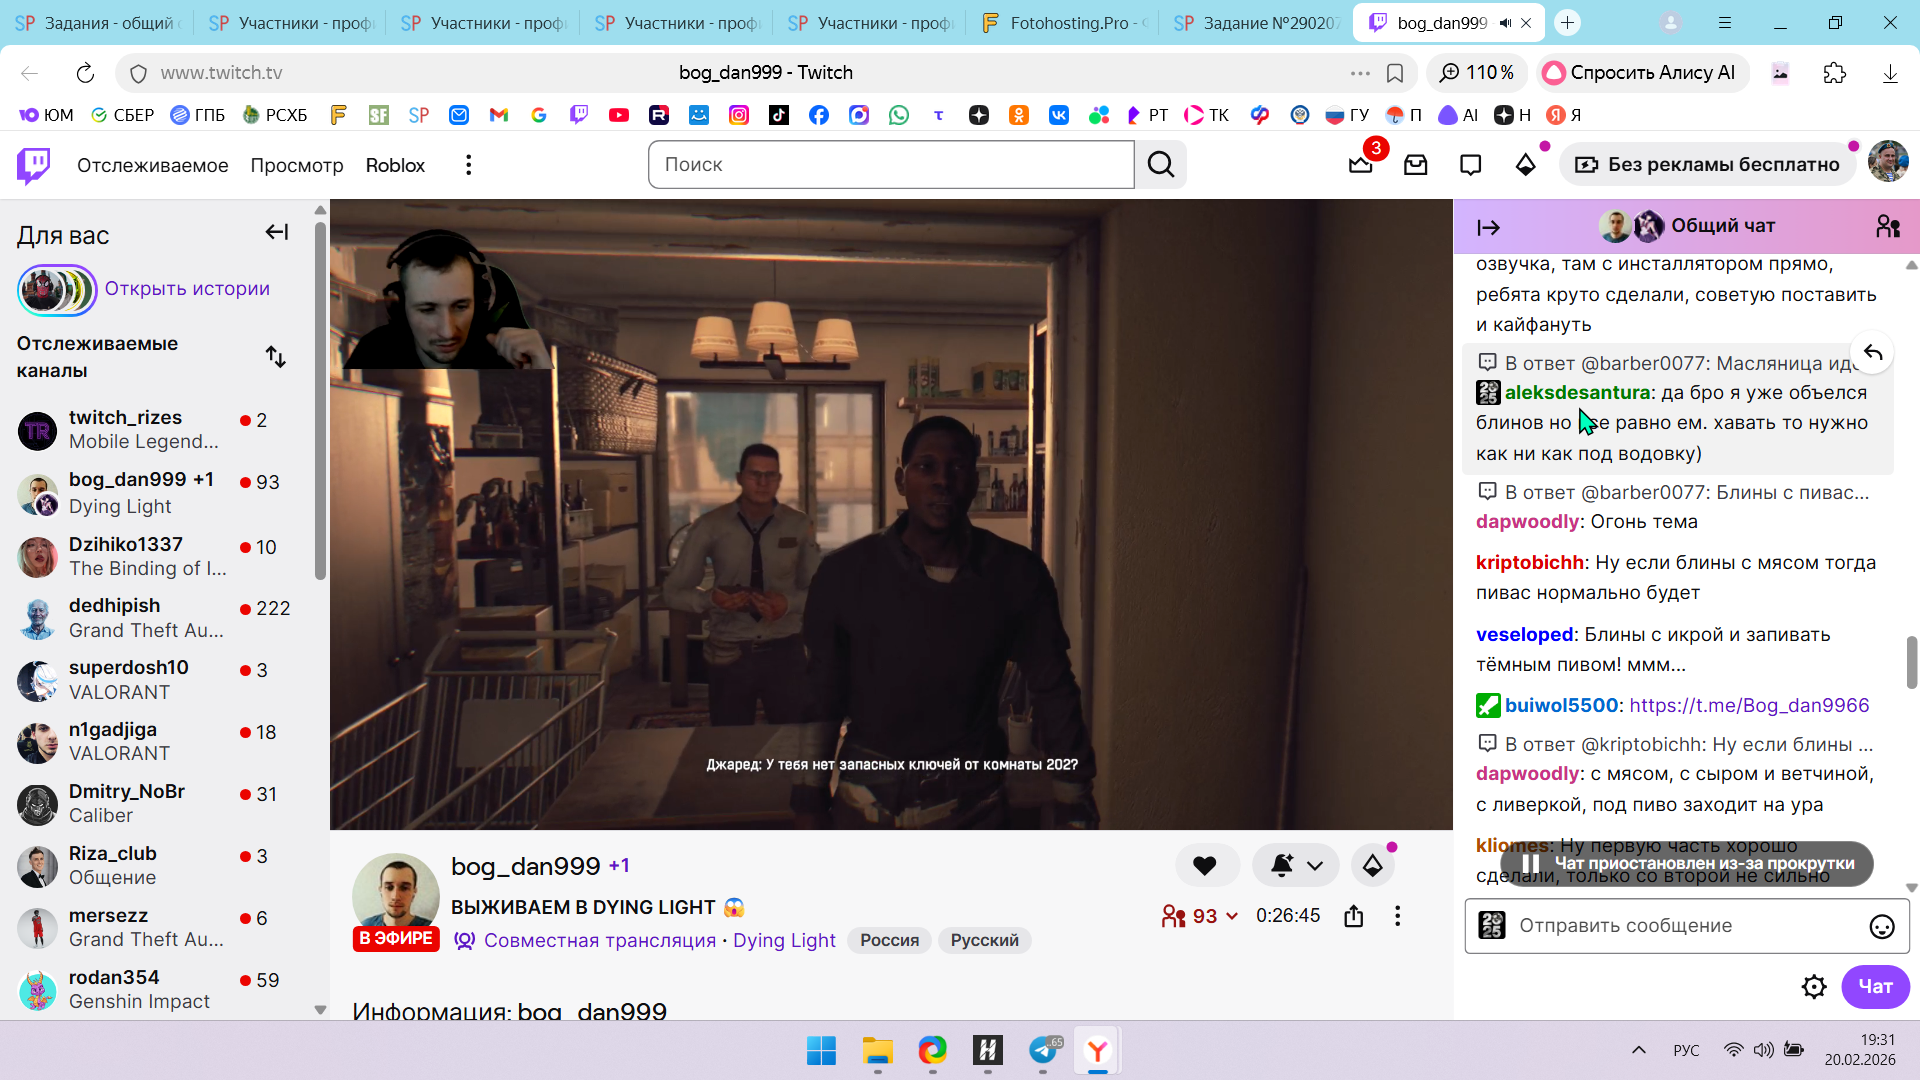
Task: Open the community users icon in chat
Action: pos(1888,227)
